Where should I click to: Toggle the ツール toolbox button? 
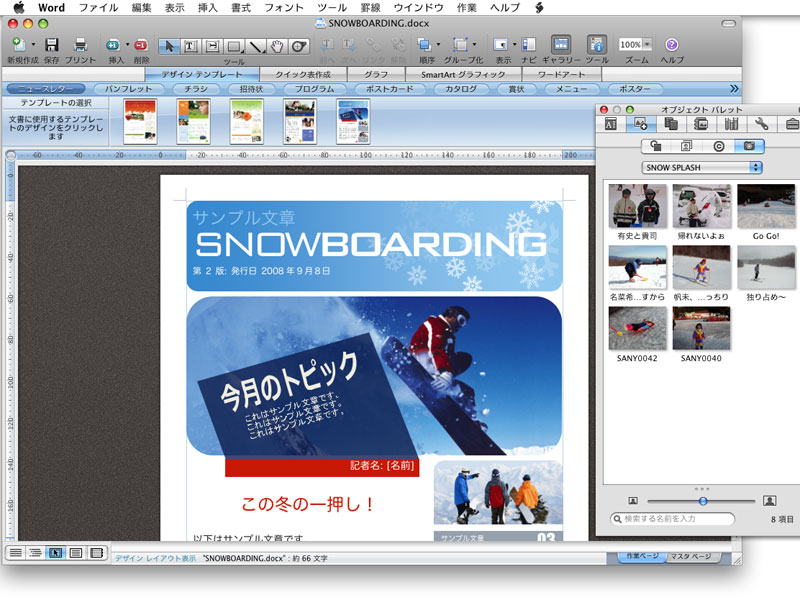point(596,45)
